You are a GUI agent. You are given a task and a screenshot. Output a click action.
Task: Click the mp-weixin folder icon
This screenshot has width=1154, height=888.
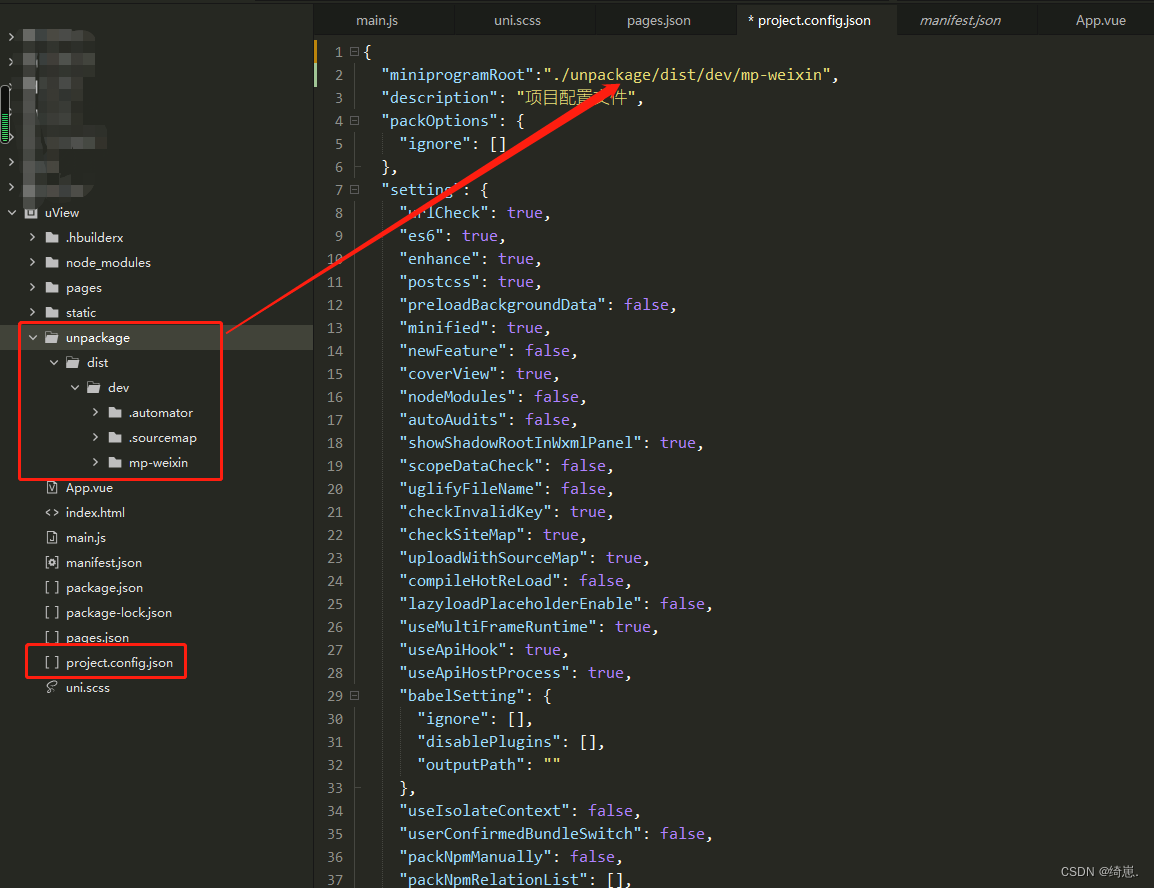115,462
